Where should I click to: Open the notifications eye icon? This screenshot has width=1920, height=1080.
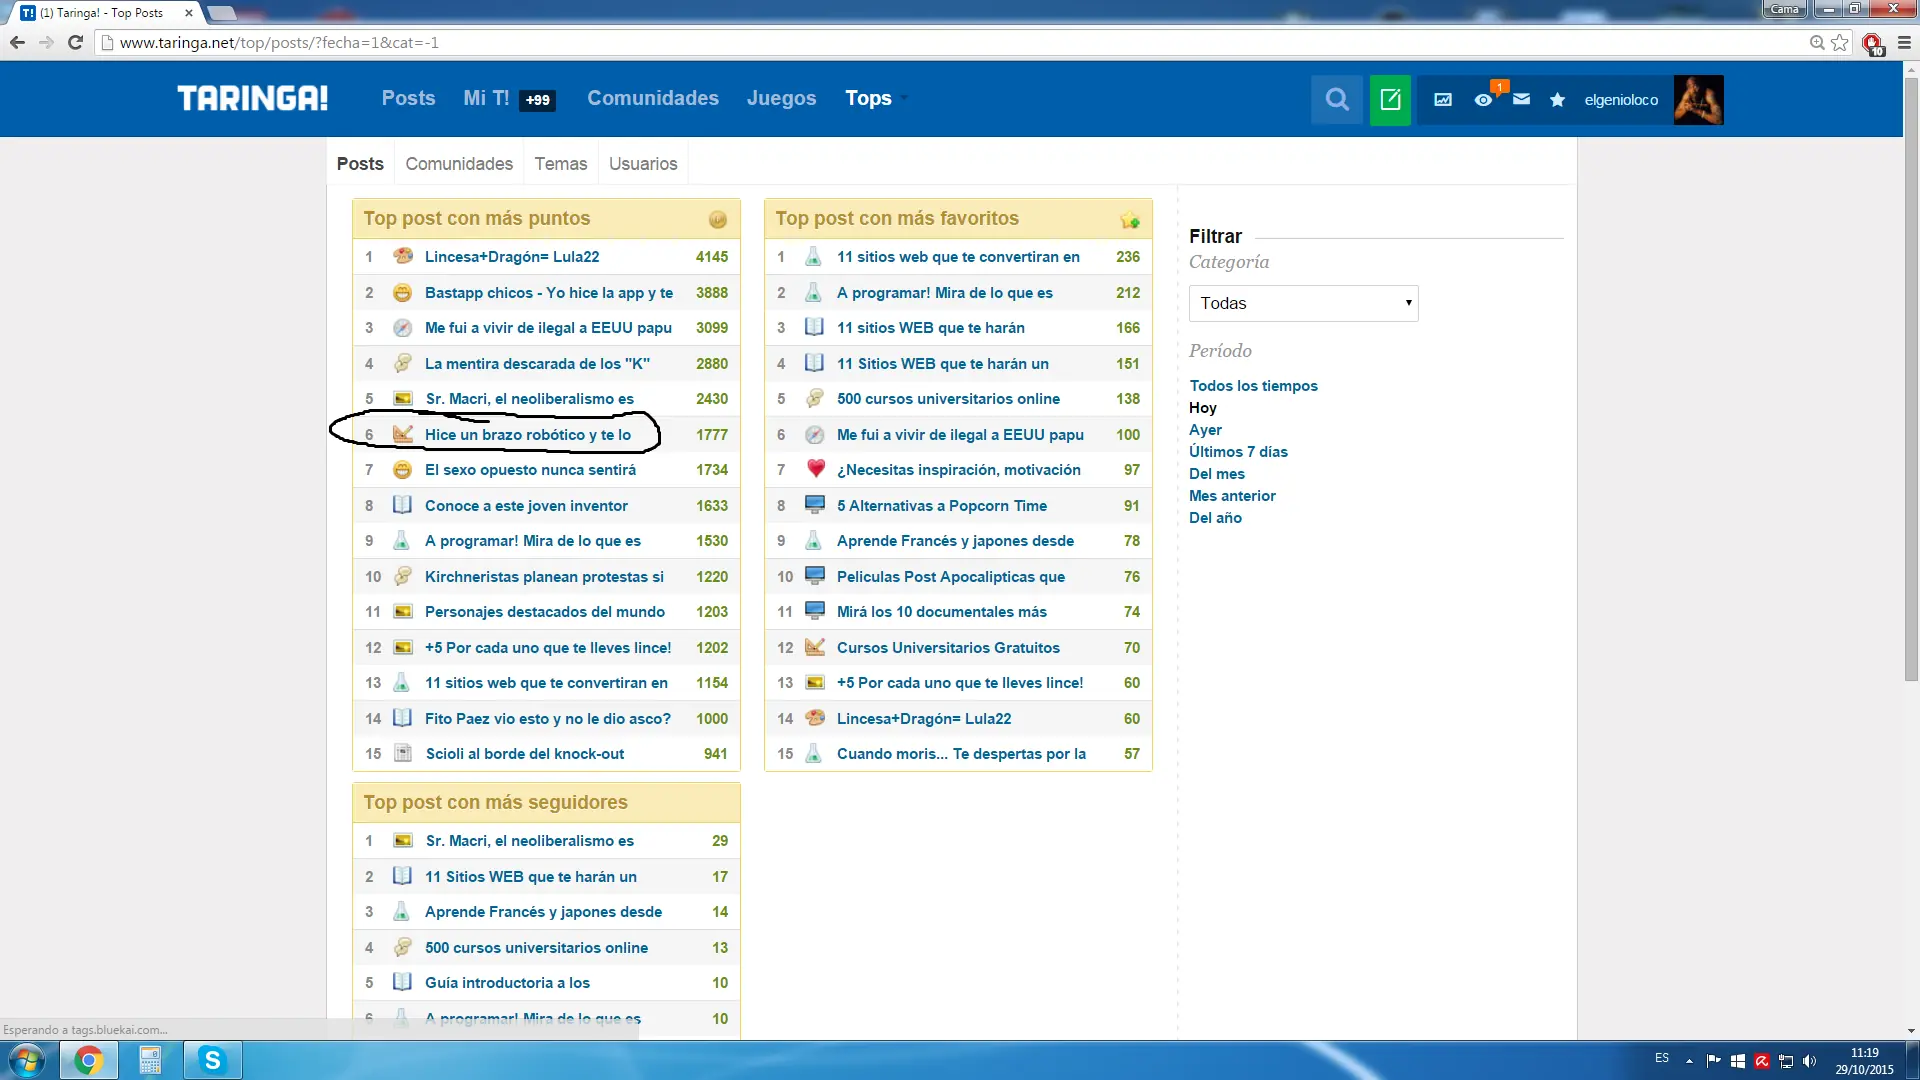[1483, 99]
